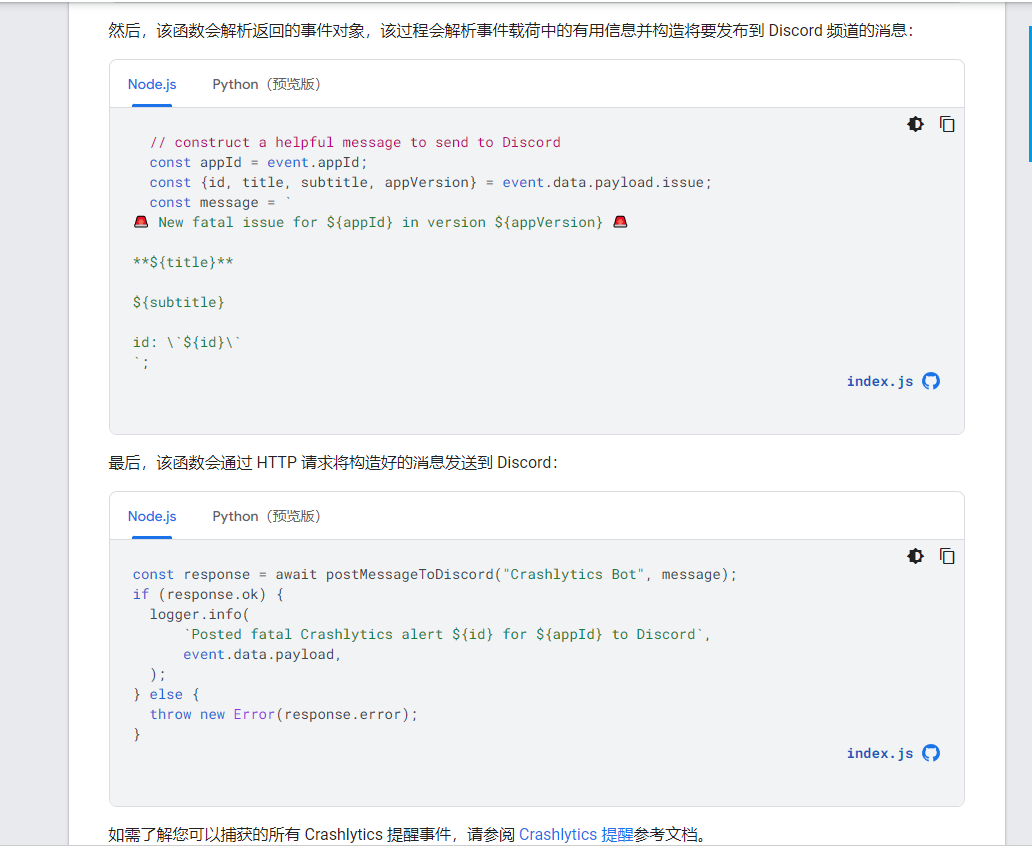The height and width of the screenshot is (854, 1032).
Task: Click the 'const response = await postMessageToDiscord' line
Action: click(434, 574)
